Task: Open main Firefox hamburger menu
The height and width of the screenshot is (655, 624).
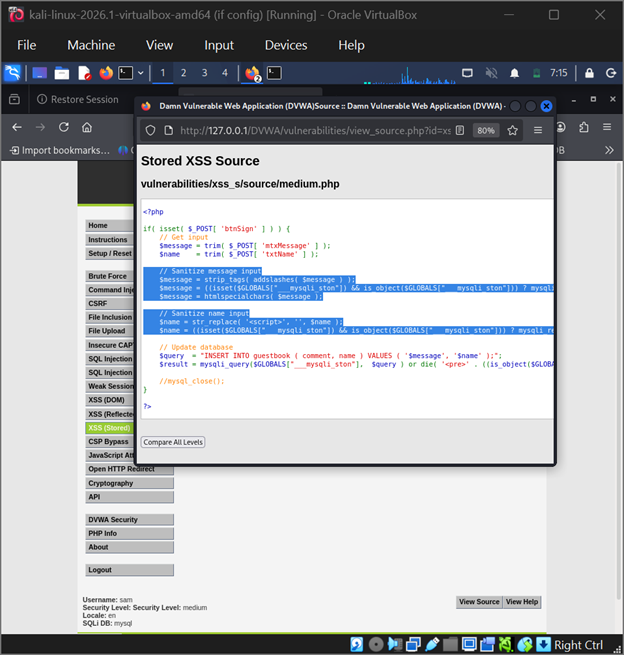Action: tap(607, 127)
